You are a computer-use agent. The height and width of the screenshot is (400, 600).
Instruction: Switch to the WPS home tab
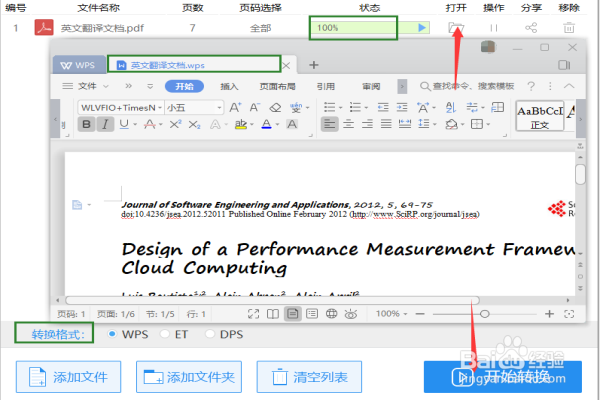(78, 65)
